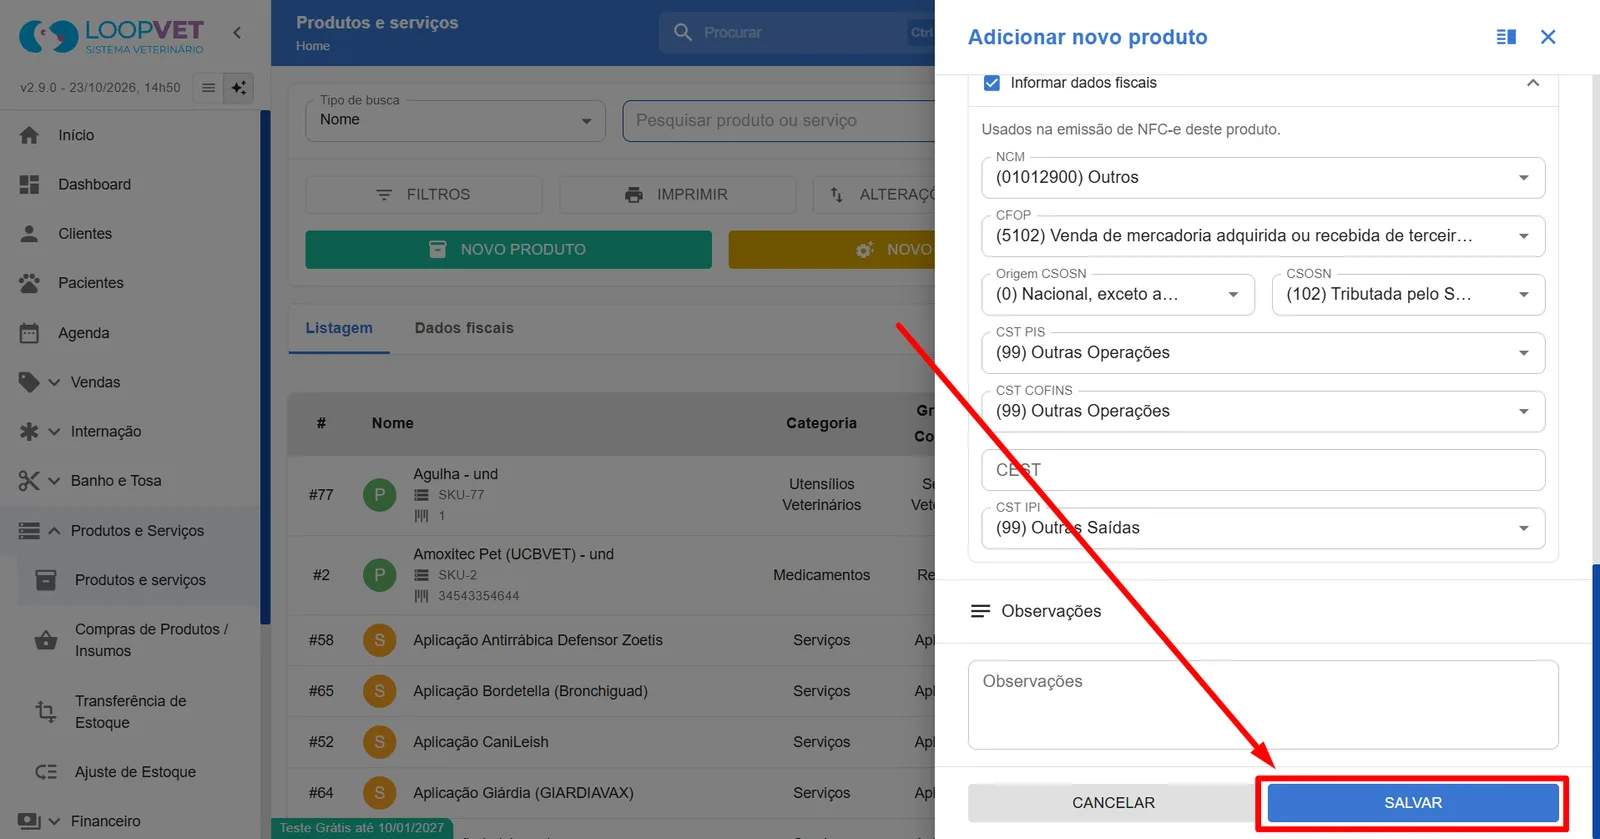1600x839 pixels.
Task: Open the Origem CSOSN dropdown
Action: click(x=1118, y=295)
